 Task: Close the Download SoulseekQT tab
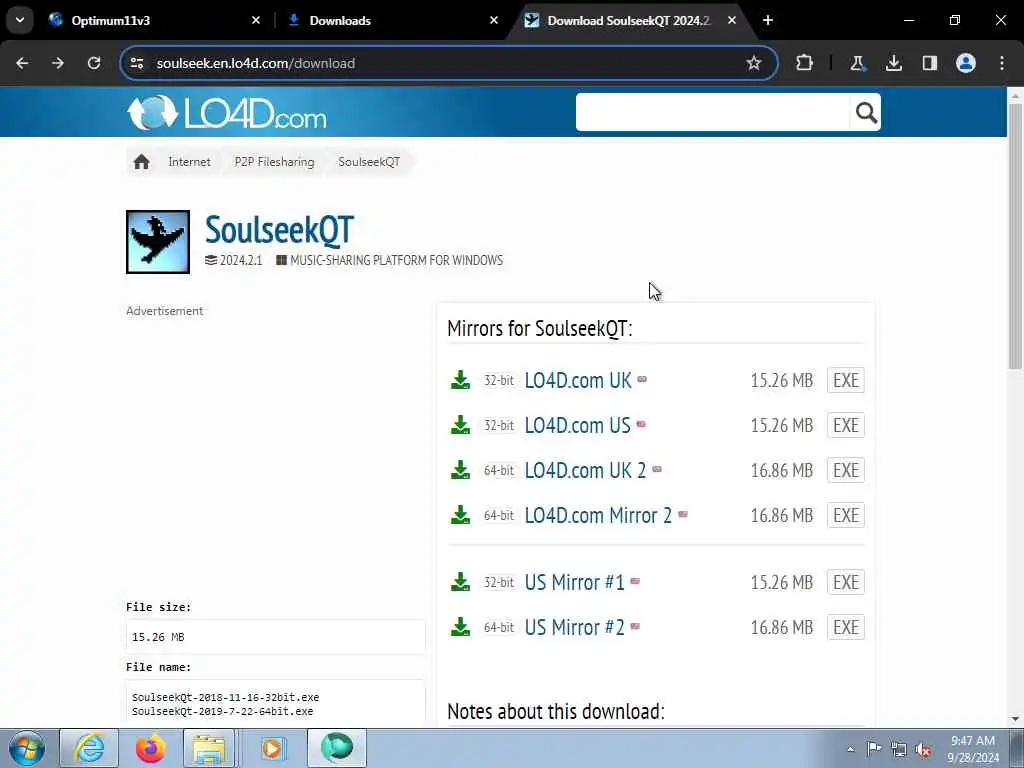coord(732,20)
